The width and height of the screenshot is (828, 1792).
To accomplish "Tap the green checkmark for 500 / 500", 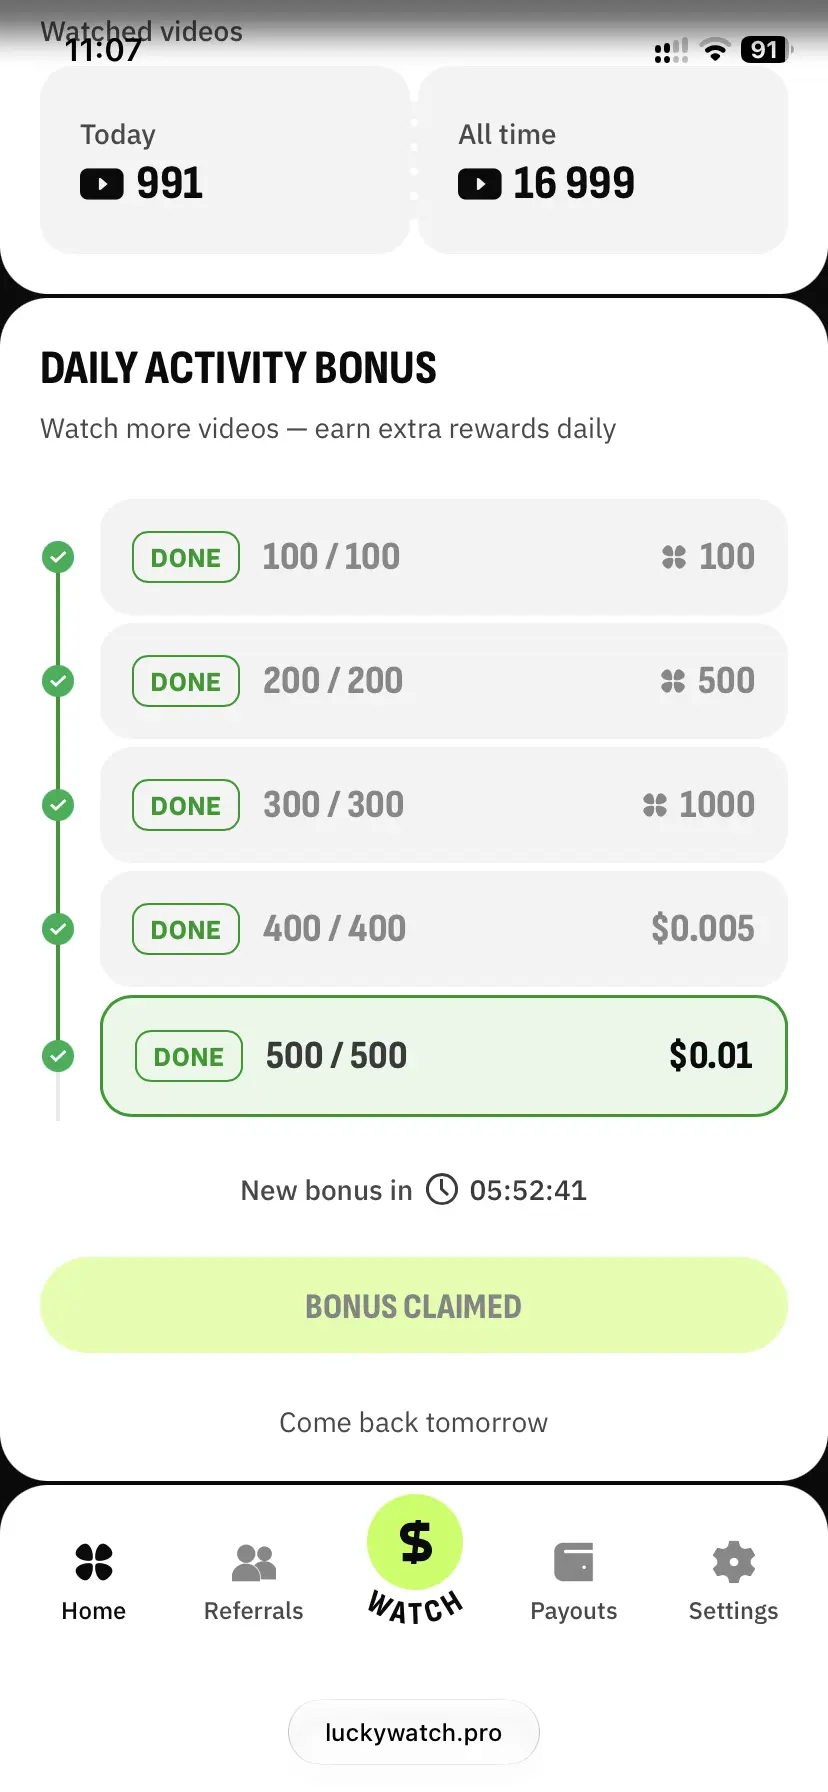I will pyautogui.click(x=58, y=1056).
